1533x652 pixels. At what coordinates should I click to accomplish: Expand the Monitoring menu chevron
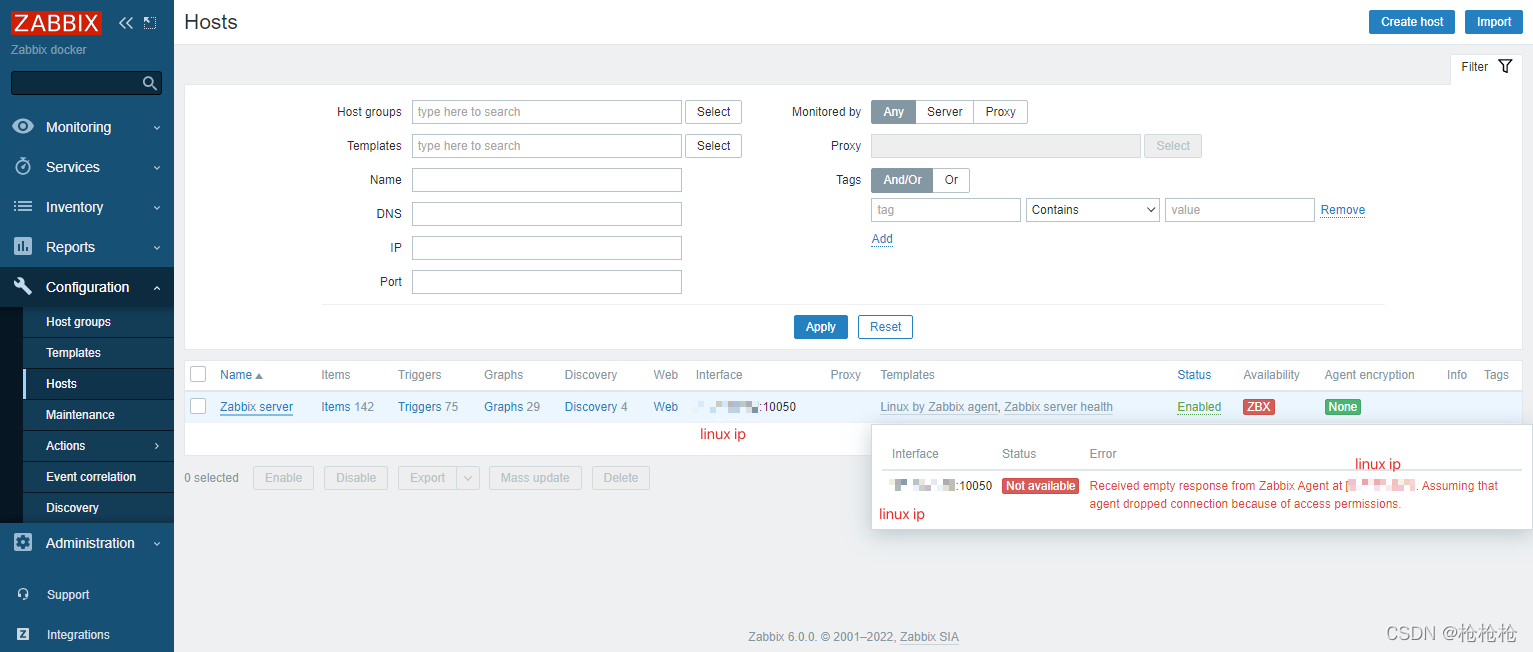pyautogui.click(x=157, y=128)
